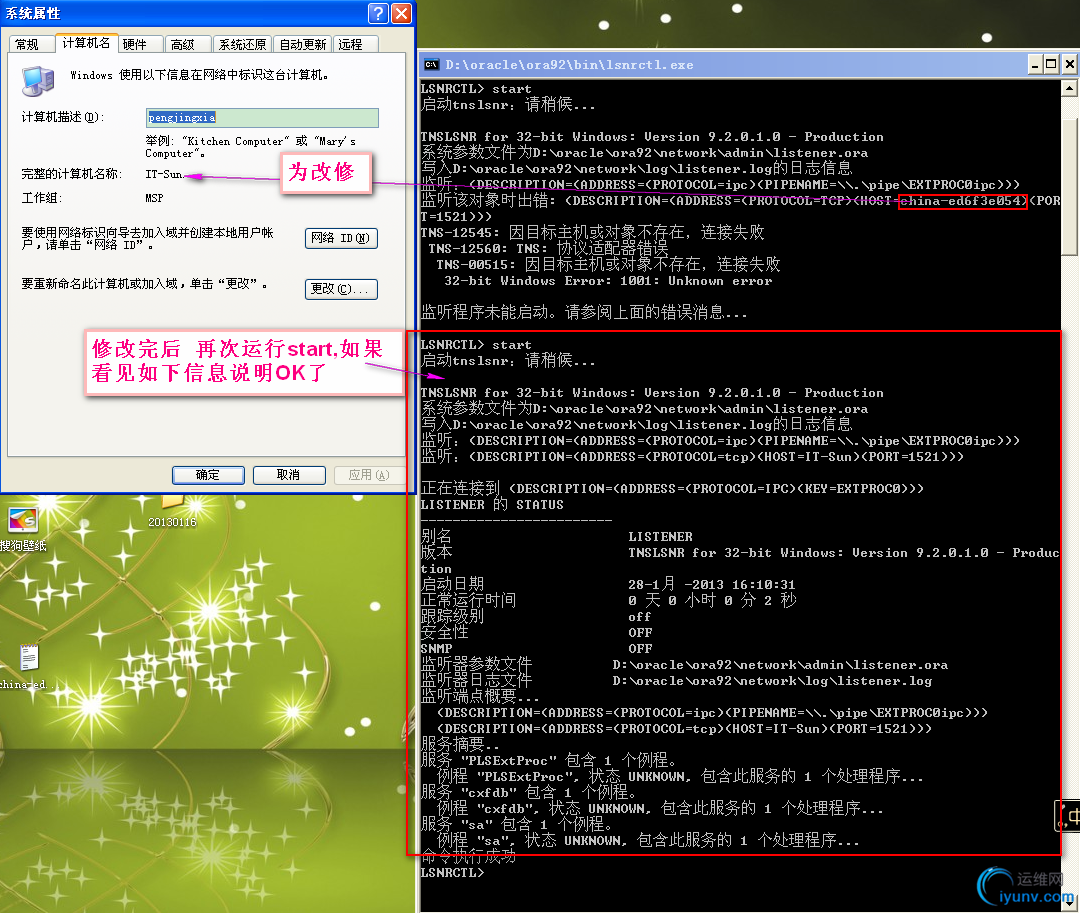Select the 20130116 folder on the desktop

(x=172, y=512)
